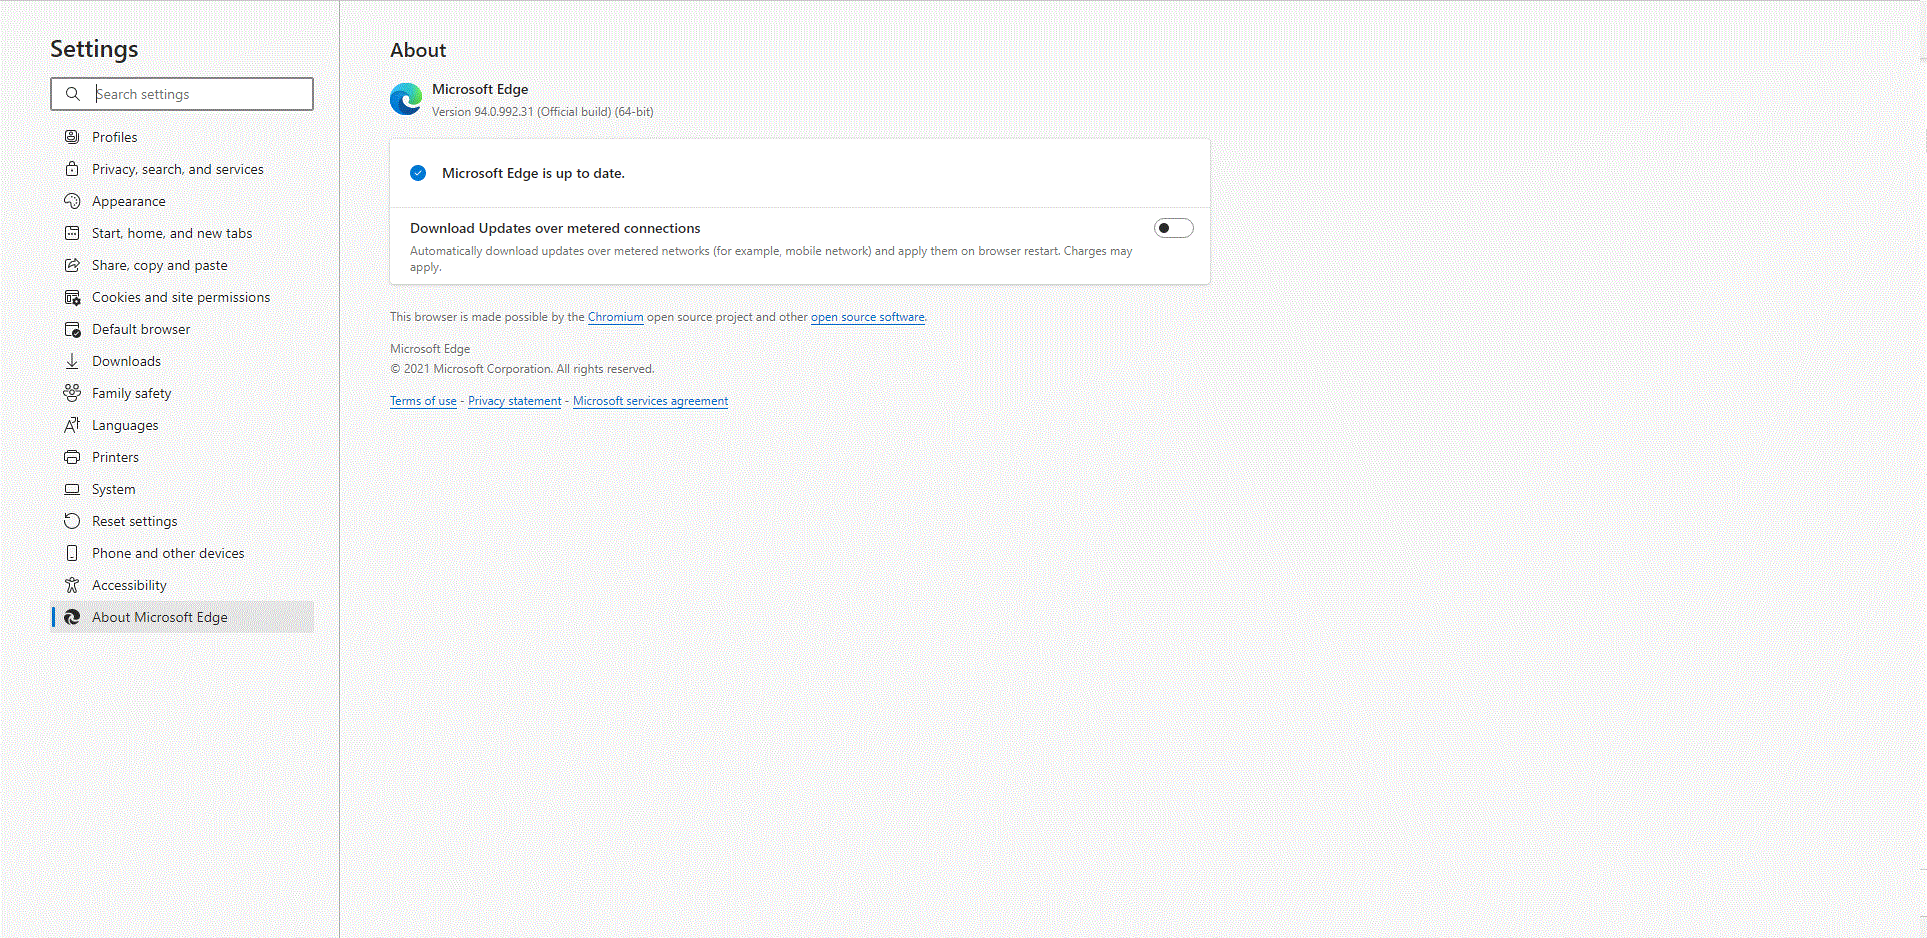
Task: Click the Phone and other devices icon
Action: (72, 553)
